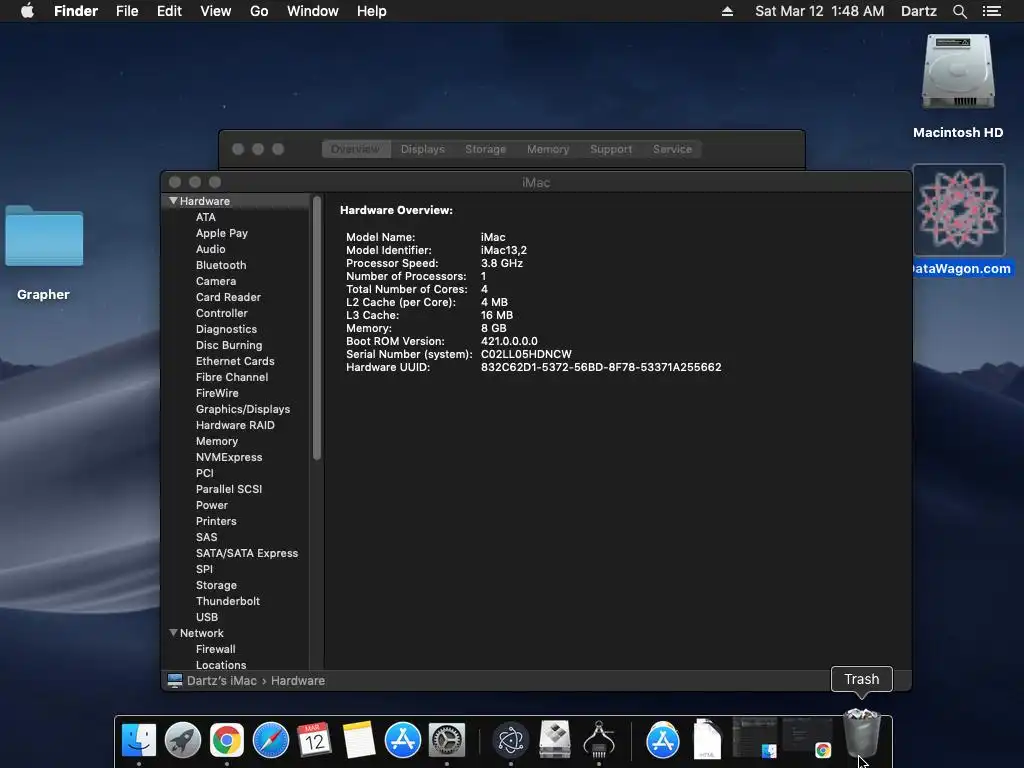Open the Window menu
This screenshot has width=1024, height=768.
[x=313, y=11]
